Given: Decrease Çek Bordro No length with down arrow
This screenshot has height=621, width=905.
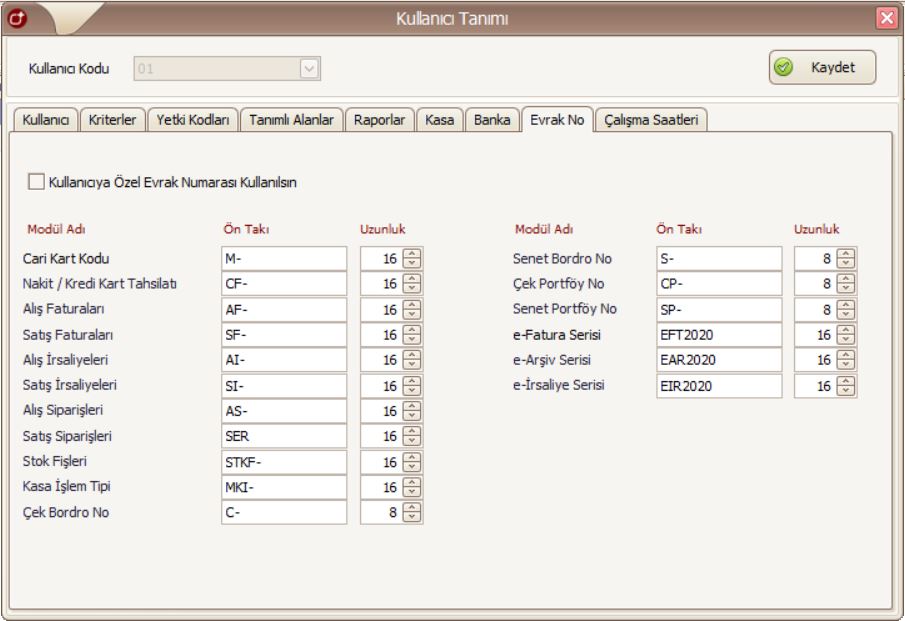Looking at the screenshot, I should (x=413, y=518).
